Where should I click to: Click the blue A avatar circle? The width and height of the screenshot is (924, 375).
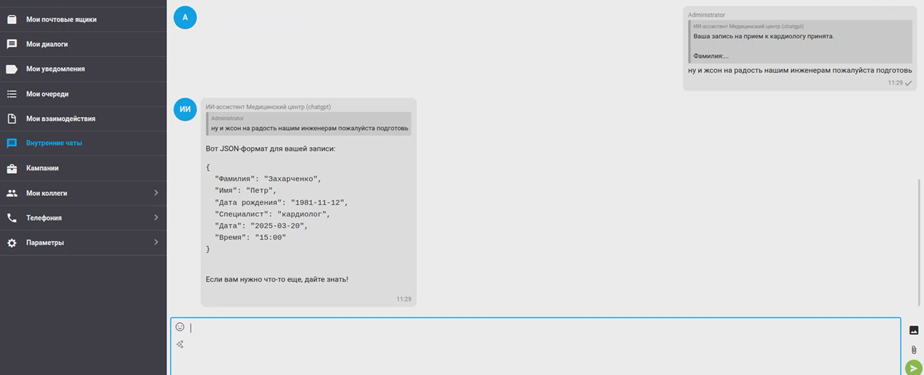[185, 18]
